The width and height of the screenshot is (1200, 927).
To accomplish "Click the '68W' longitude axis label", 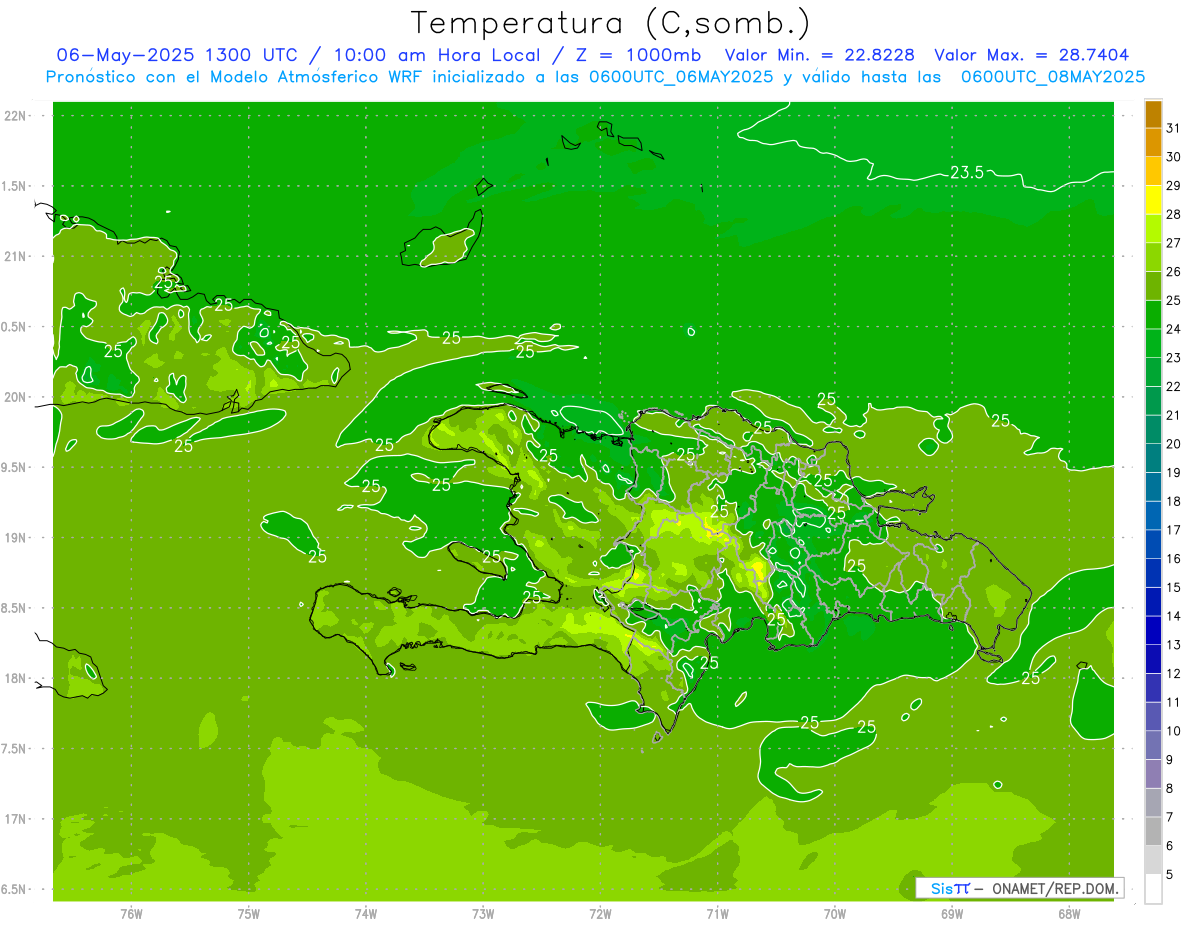I will [1069, 914].
